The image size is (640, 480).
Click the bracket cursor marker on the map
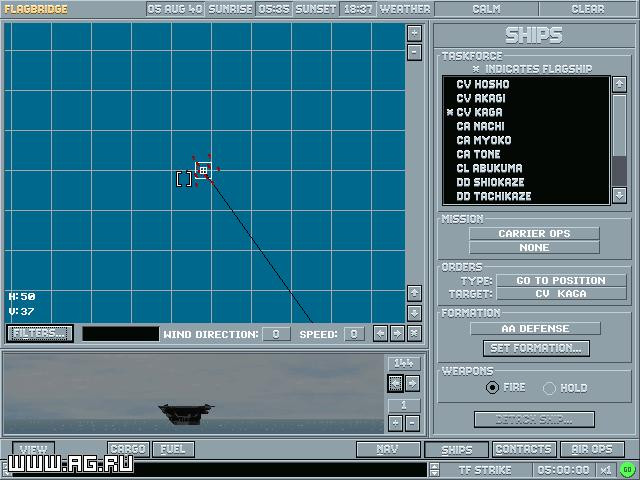(x=184, y=179)
